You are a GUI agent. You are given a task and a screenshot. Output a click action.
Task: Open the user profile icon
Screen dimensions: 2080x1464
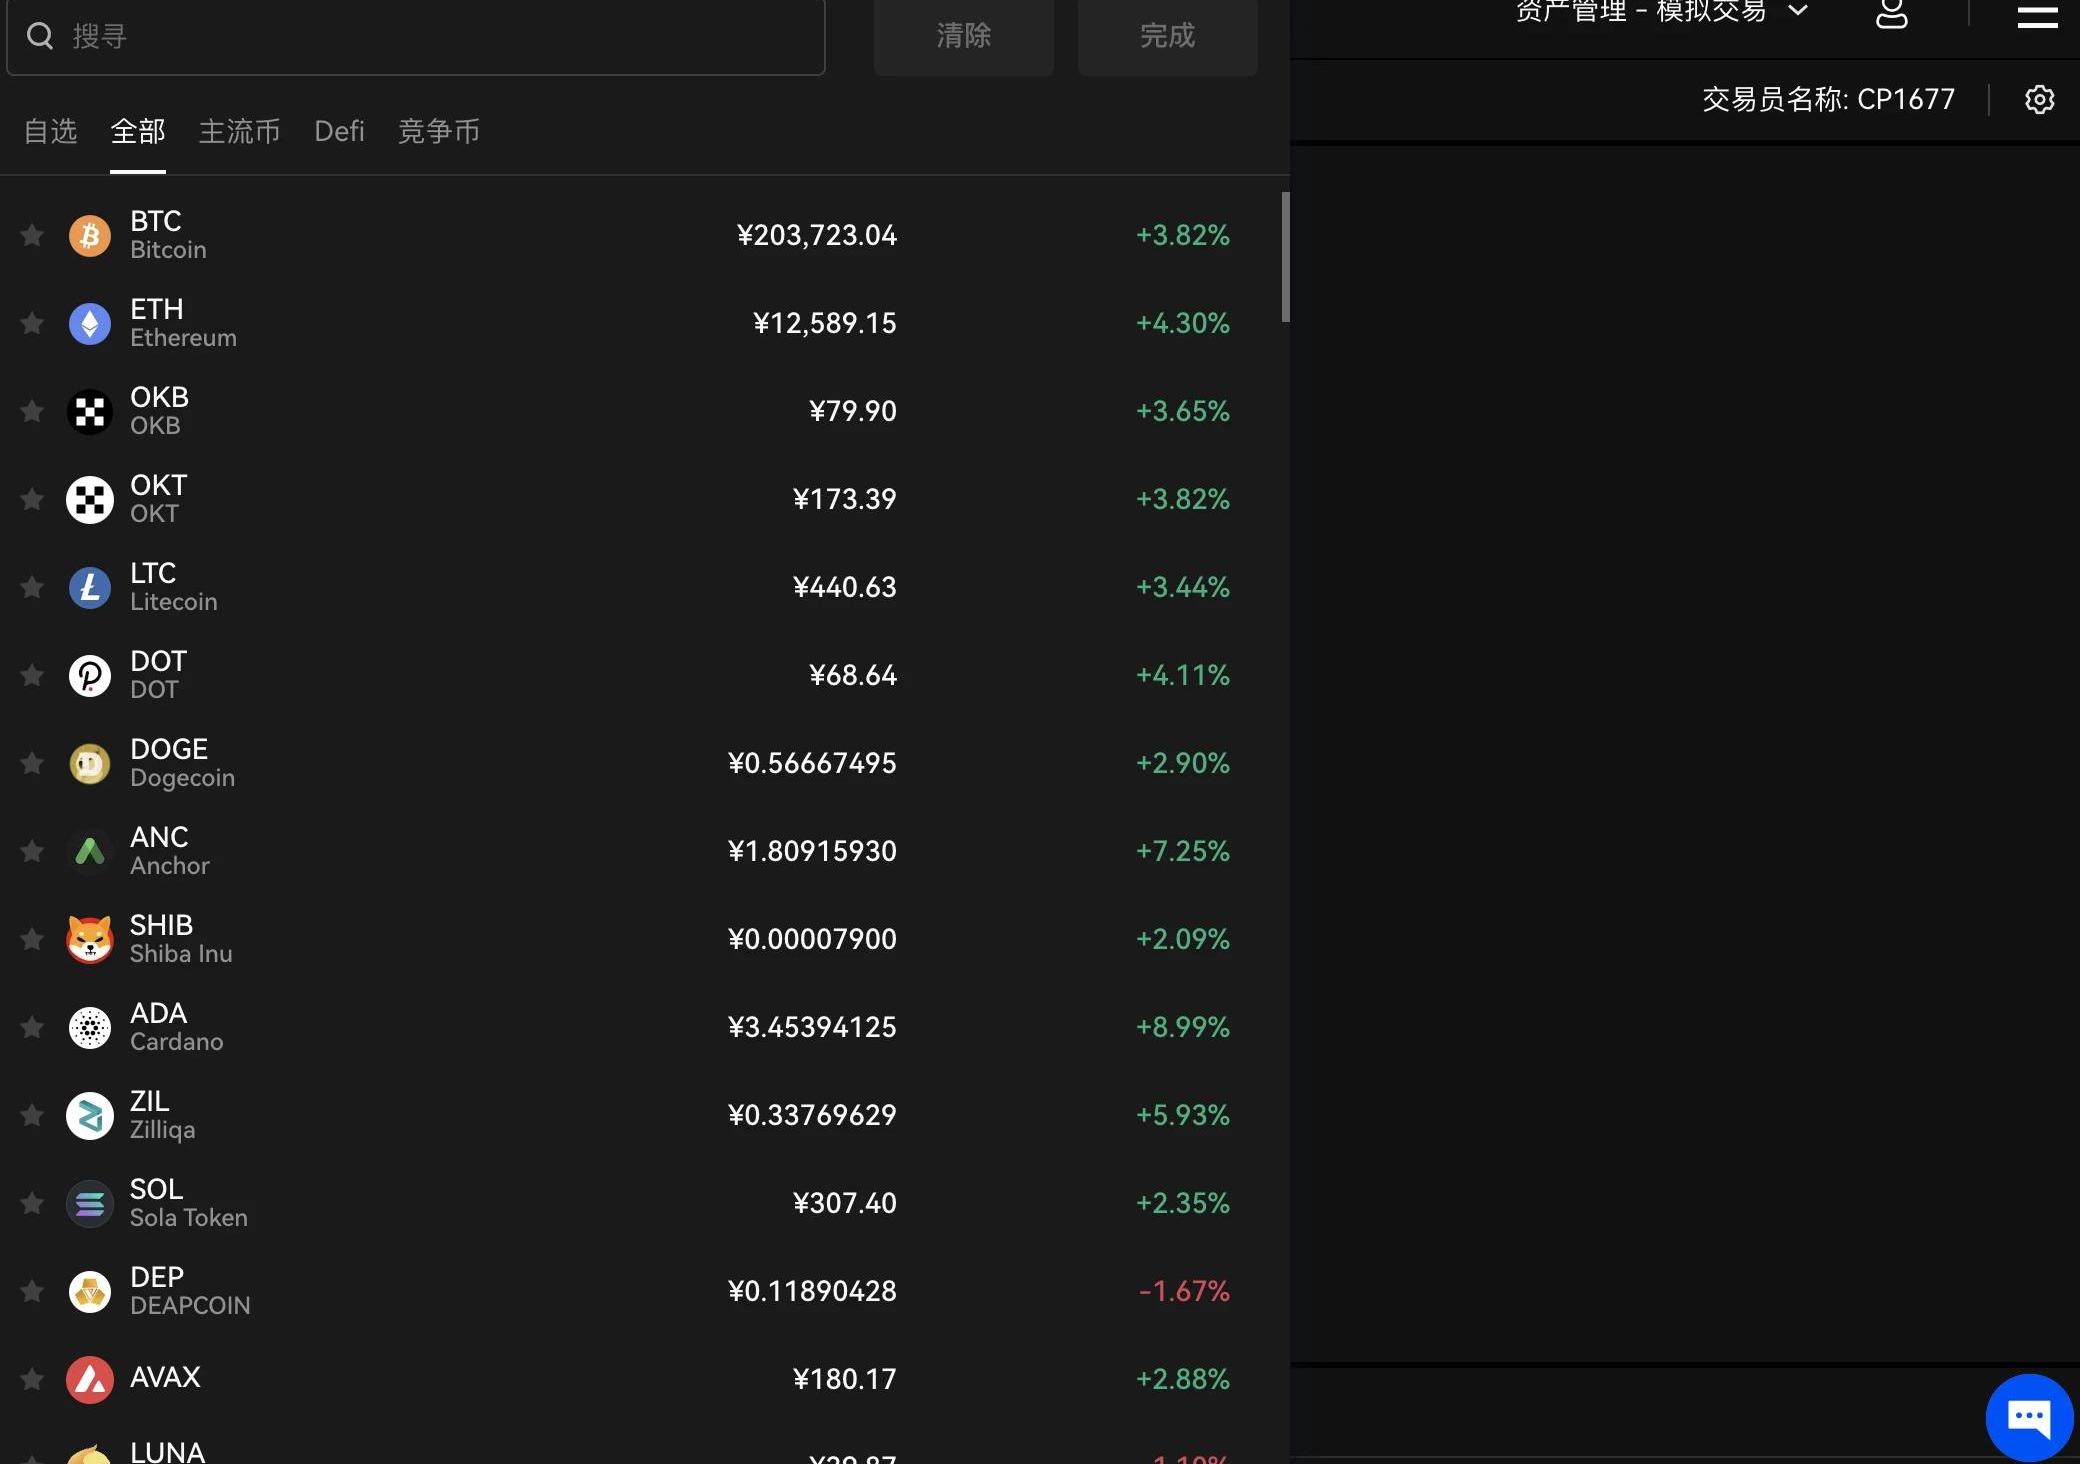[1891, 14]
